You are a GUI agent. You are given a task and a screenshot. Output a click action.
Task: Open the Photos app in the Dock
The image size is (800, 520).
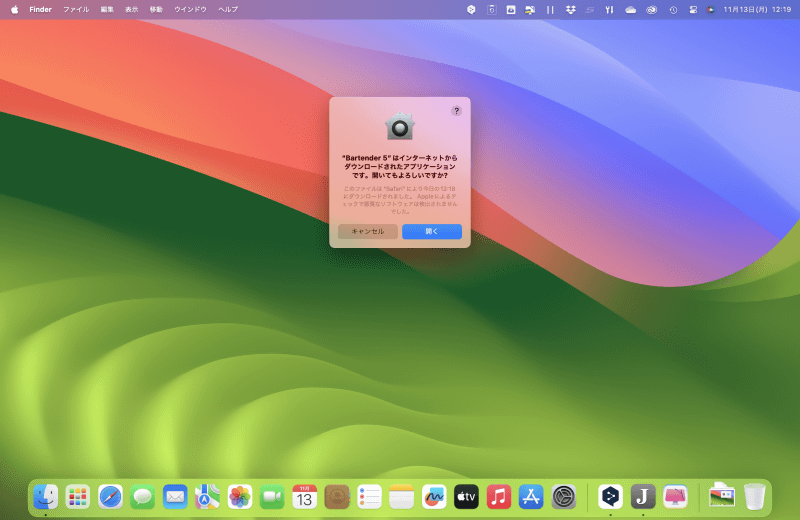click(240, 497)
